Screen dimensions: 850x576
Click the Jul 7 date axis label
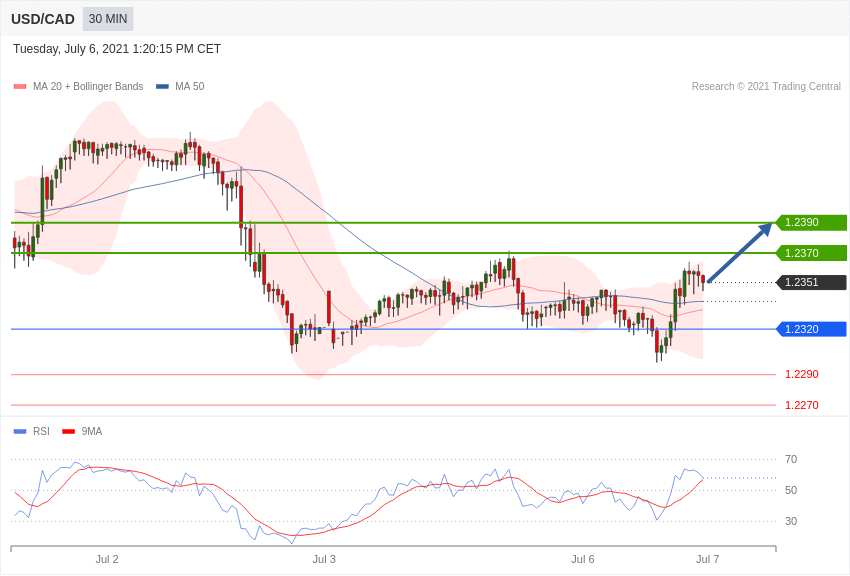coord(707,559)
